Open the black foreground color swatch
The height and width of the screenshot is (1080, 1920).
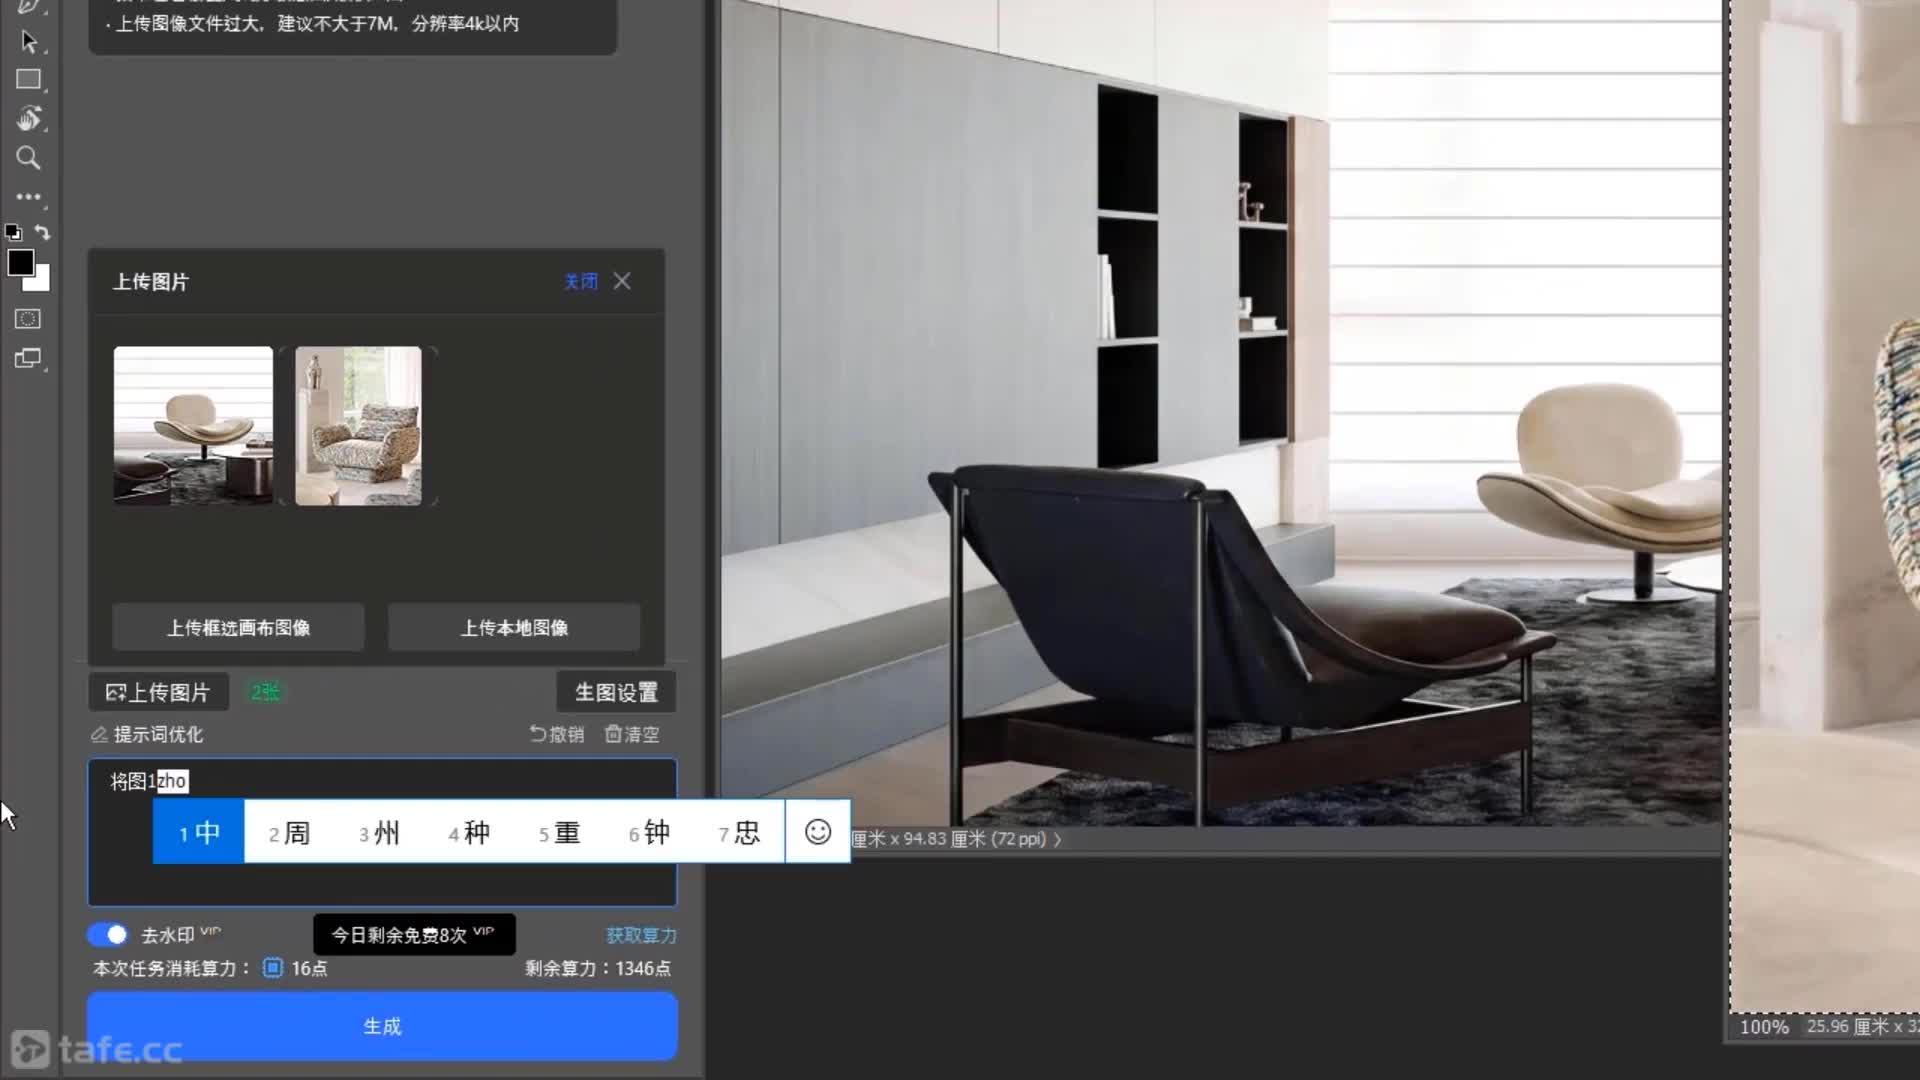[x=20, y=263]
